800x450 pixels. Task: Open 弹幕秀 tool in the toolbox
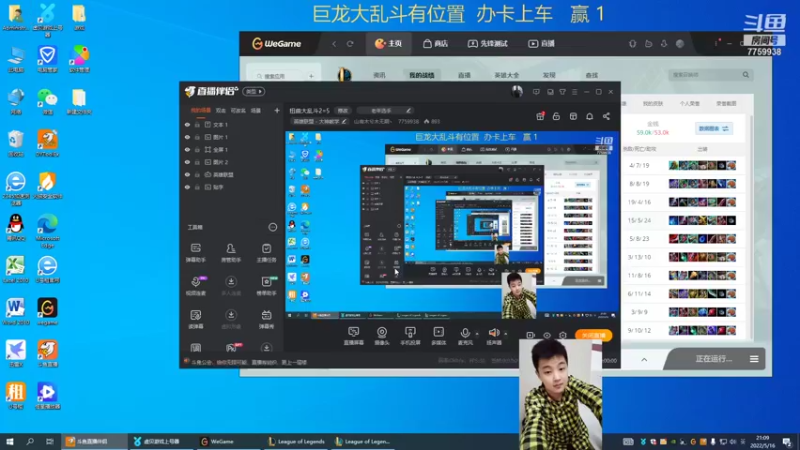[x=266, y=319]
